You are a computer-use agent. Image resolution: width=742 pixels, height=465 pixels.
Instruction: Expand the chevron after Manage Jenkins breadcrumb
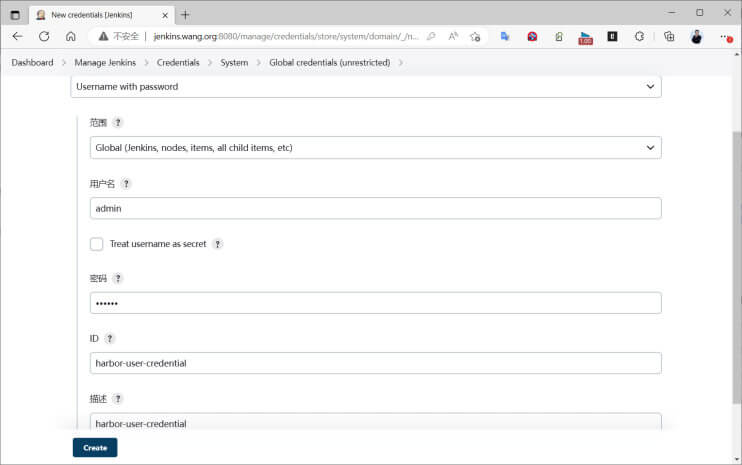point(146,62)
